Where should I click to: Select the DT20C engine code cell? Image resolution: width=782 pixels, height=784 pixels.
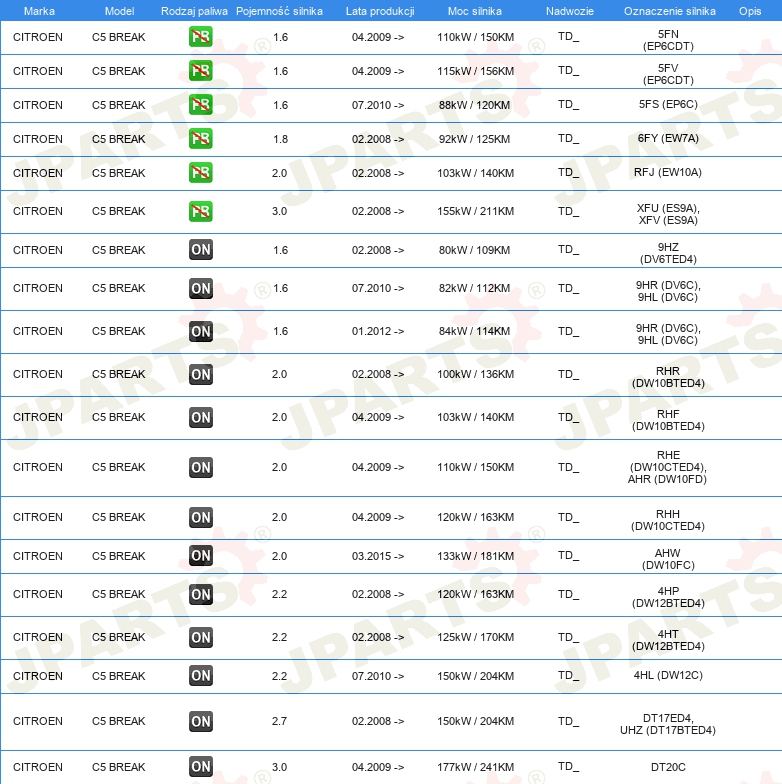point(668,767)
